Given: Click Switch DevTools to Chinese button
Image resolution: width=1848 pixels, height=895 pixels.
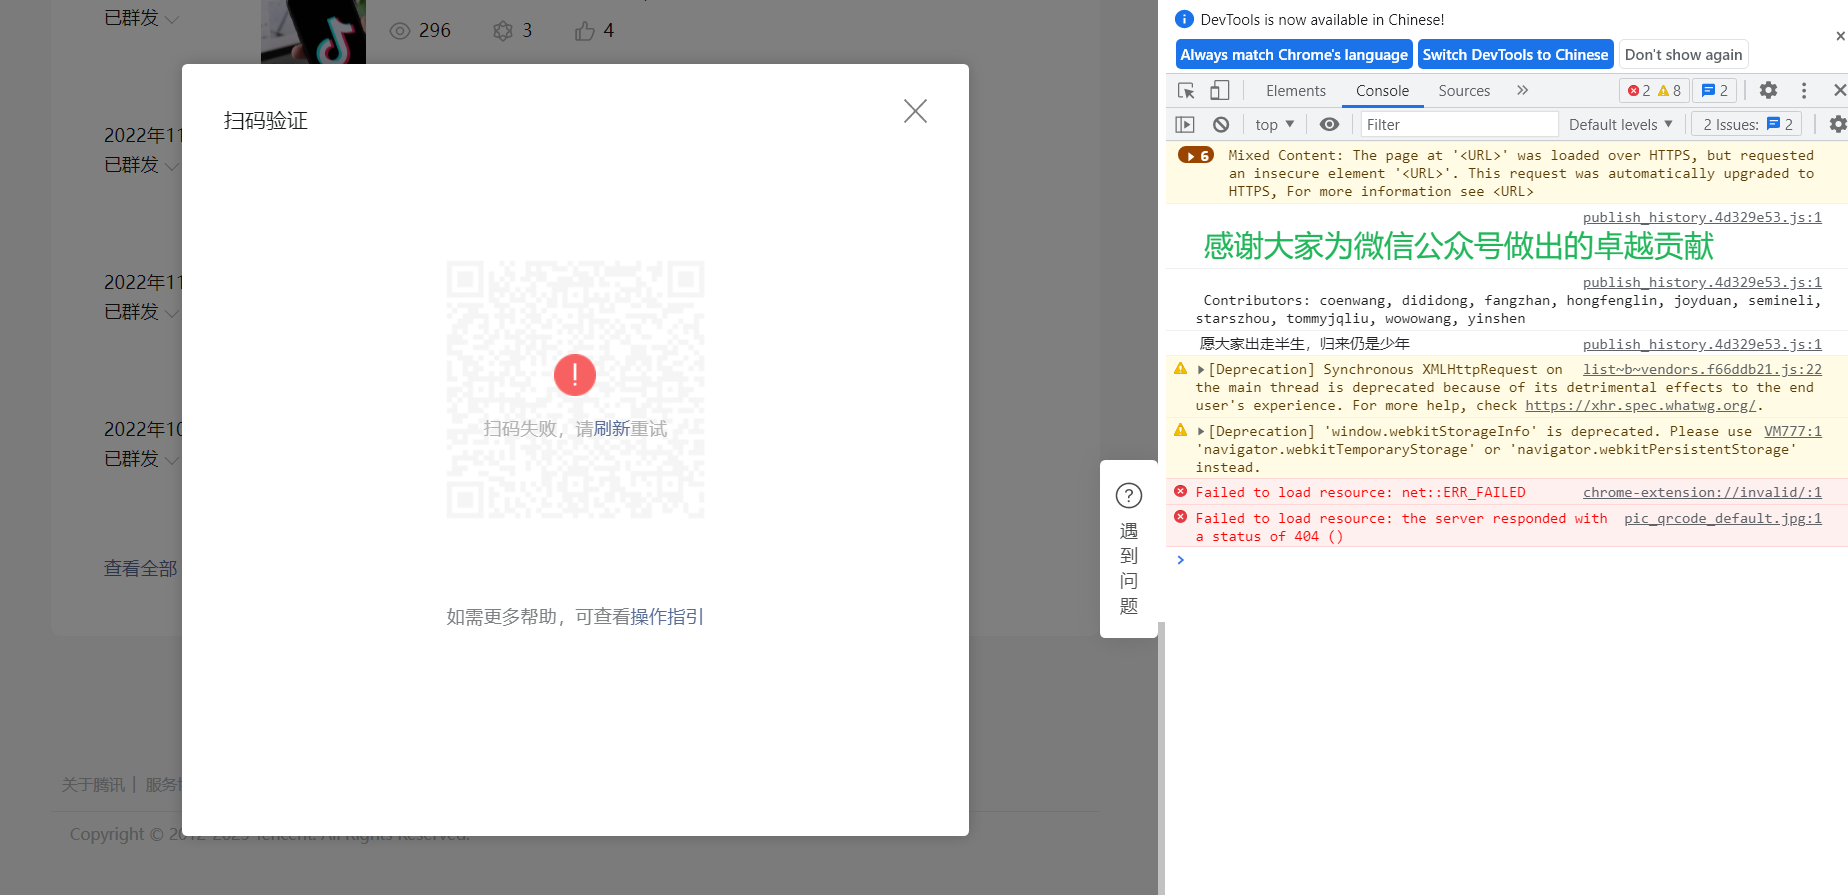Looking at the screenshot, I should [1516, 55].
